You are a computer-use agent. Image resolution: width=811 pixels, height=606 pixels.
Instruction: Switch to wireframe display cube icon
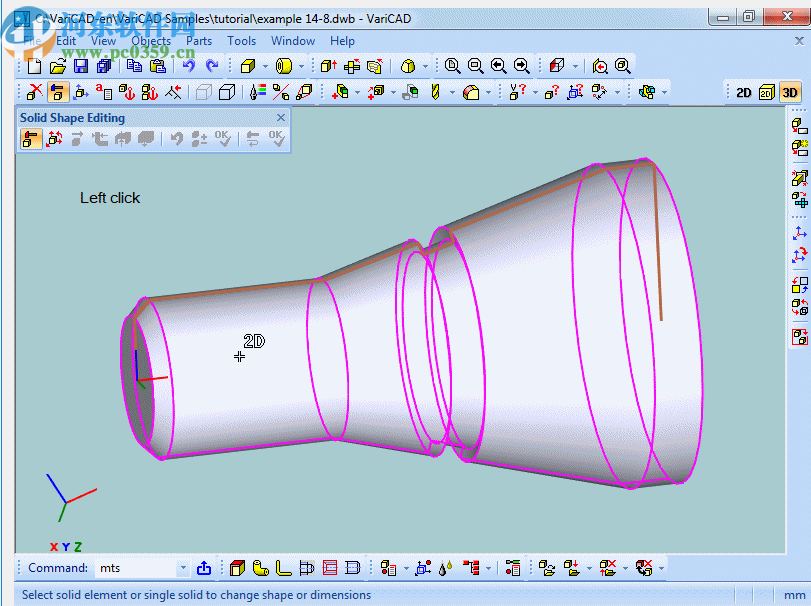pyautogui.click(x=204, y=92)
